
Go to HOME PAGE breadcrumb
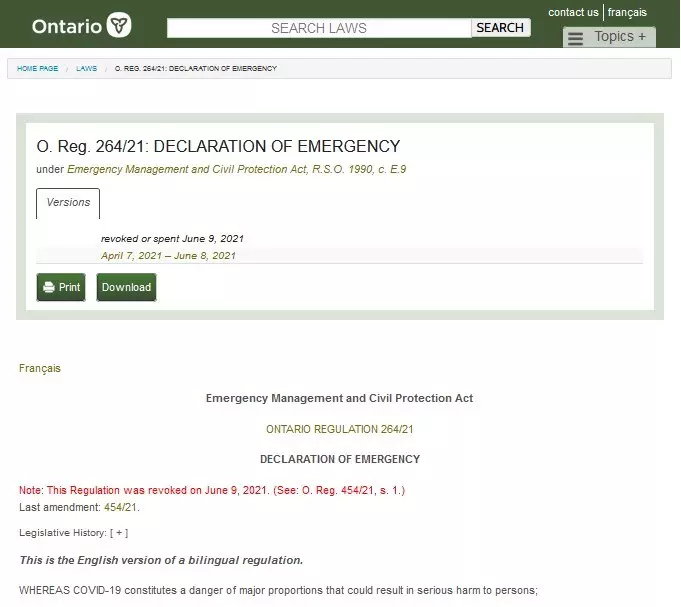click(37, 69)
